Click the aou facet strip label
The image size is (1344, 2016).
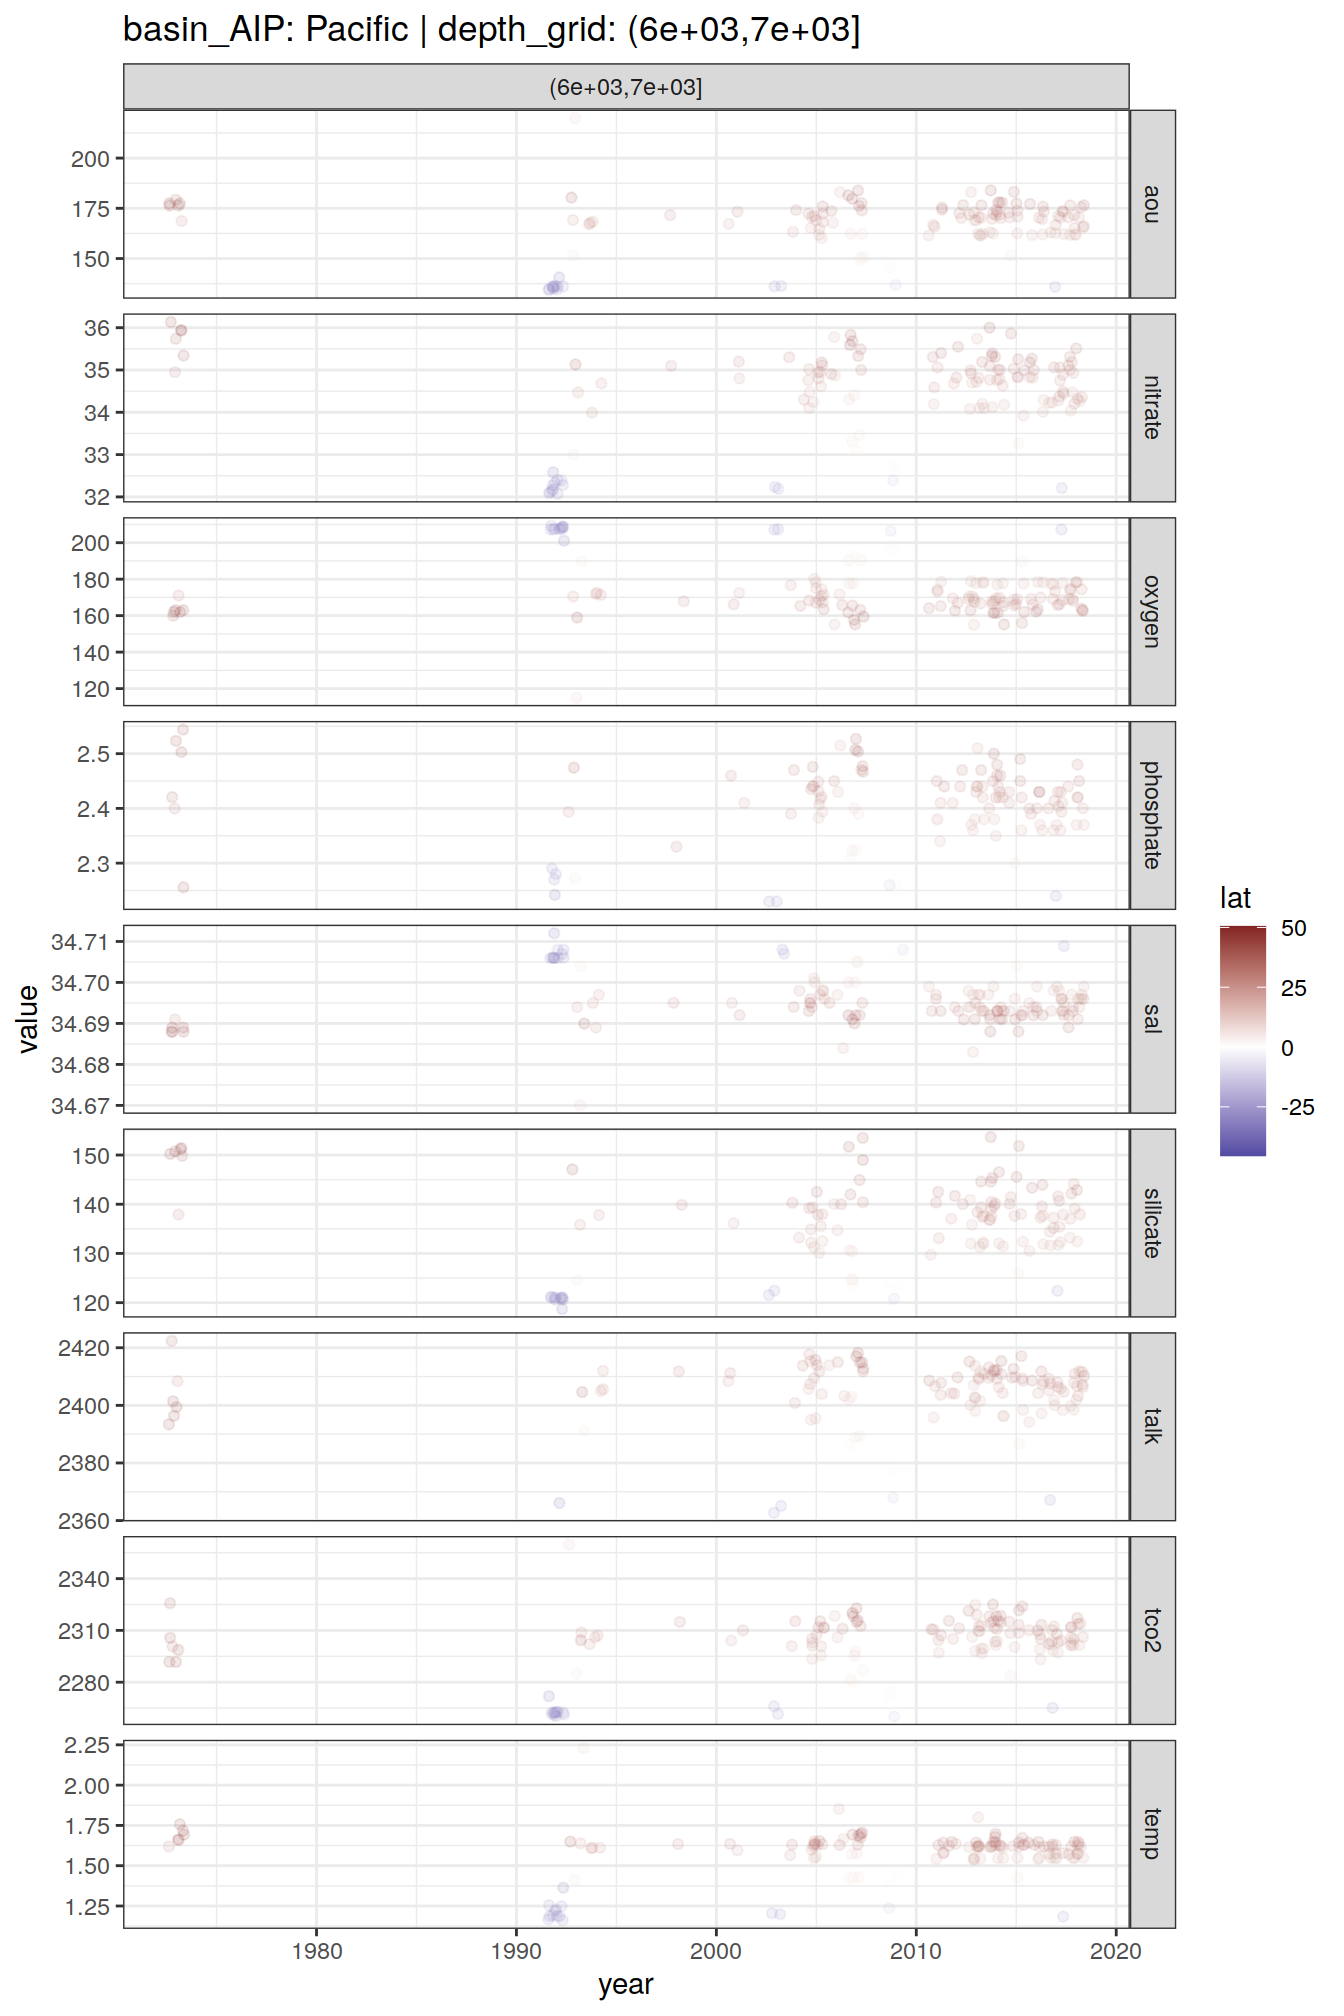click(x=1152, y=204)
